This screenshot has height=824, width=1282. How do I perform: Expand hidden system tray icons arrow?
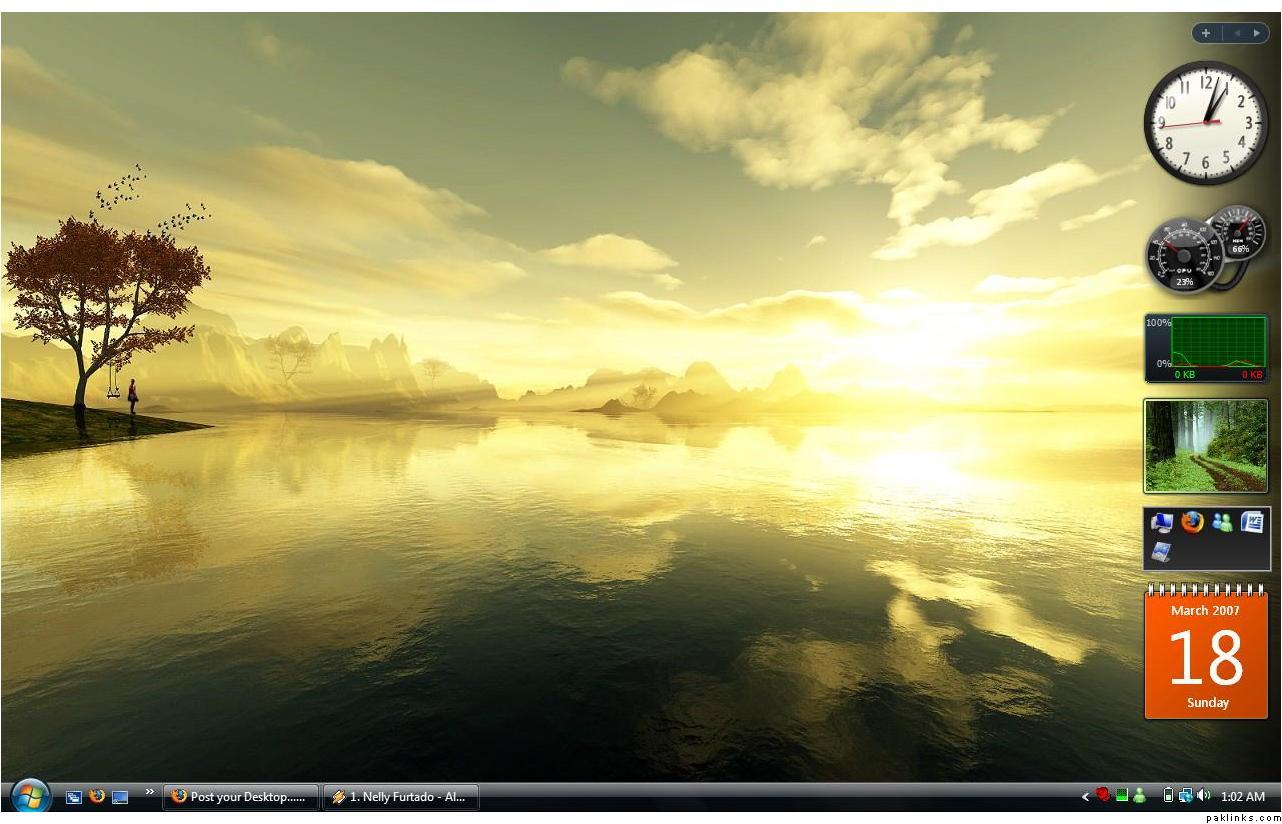click(x=1085, y=797)
